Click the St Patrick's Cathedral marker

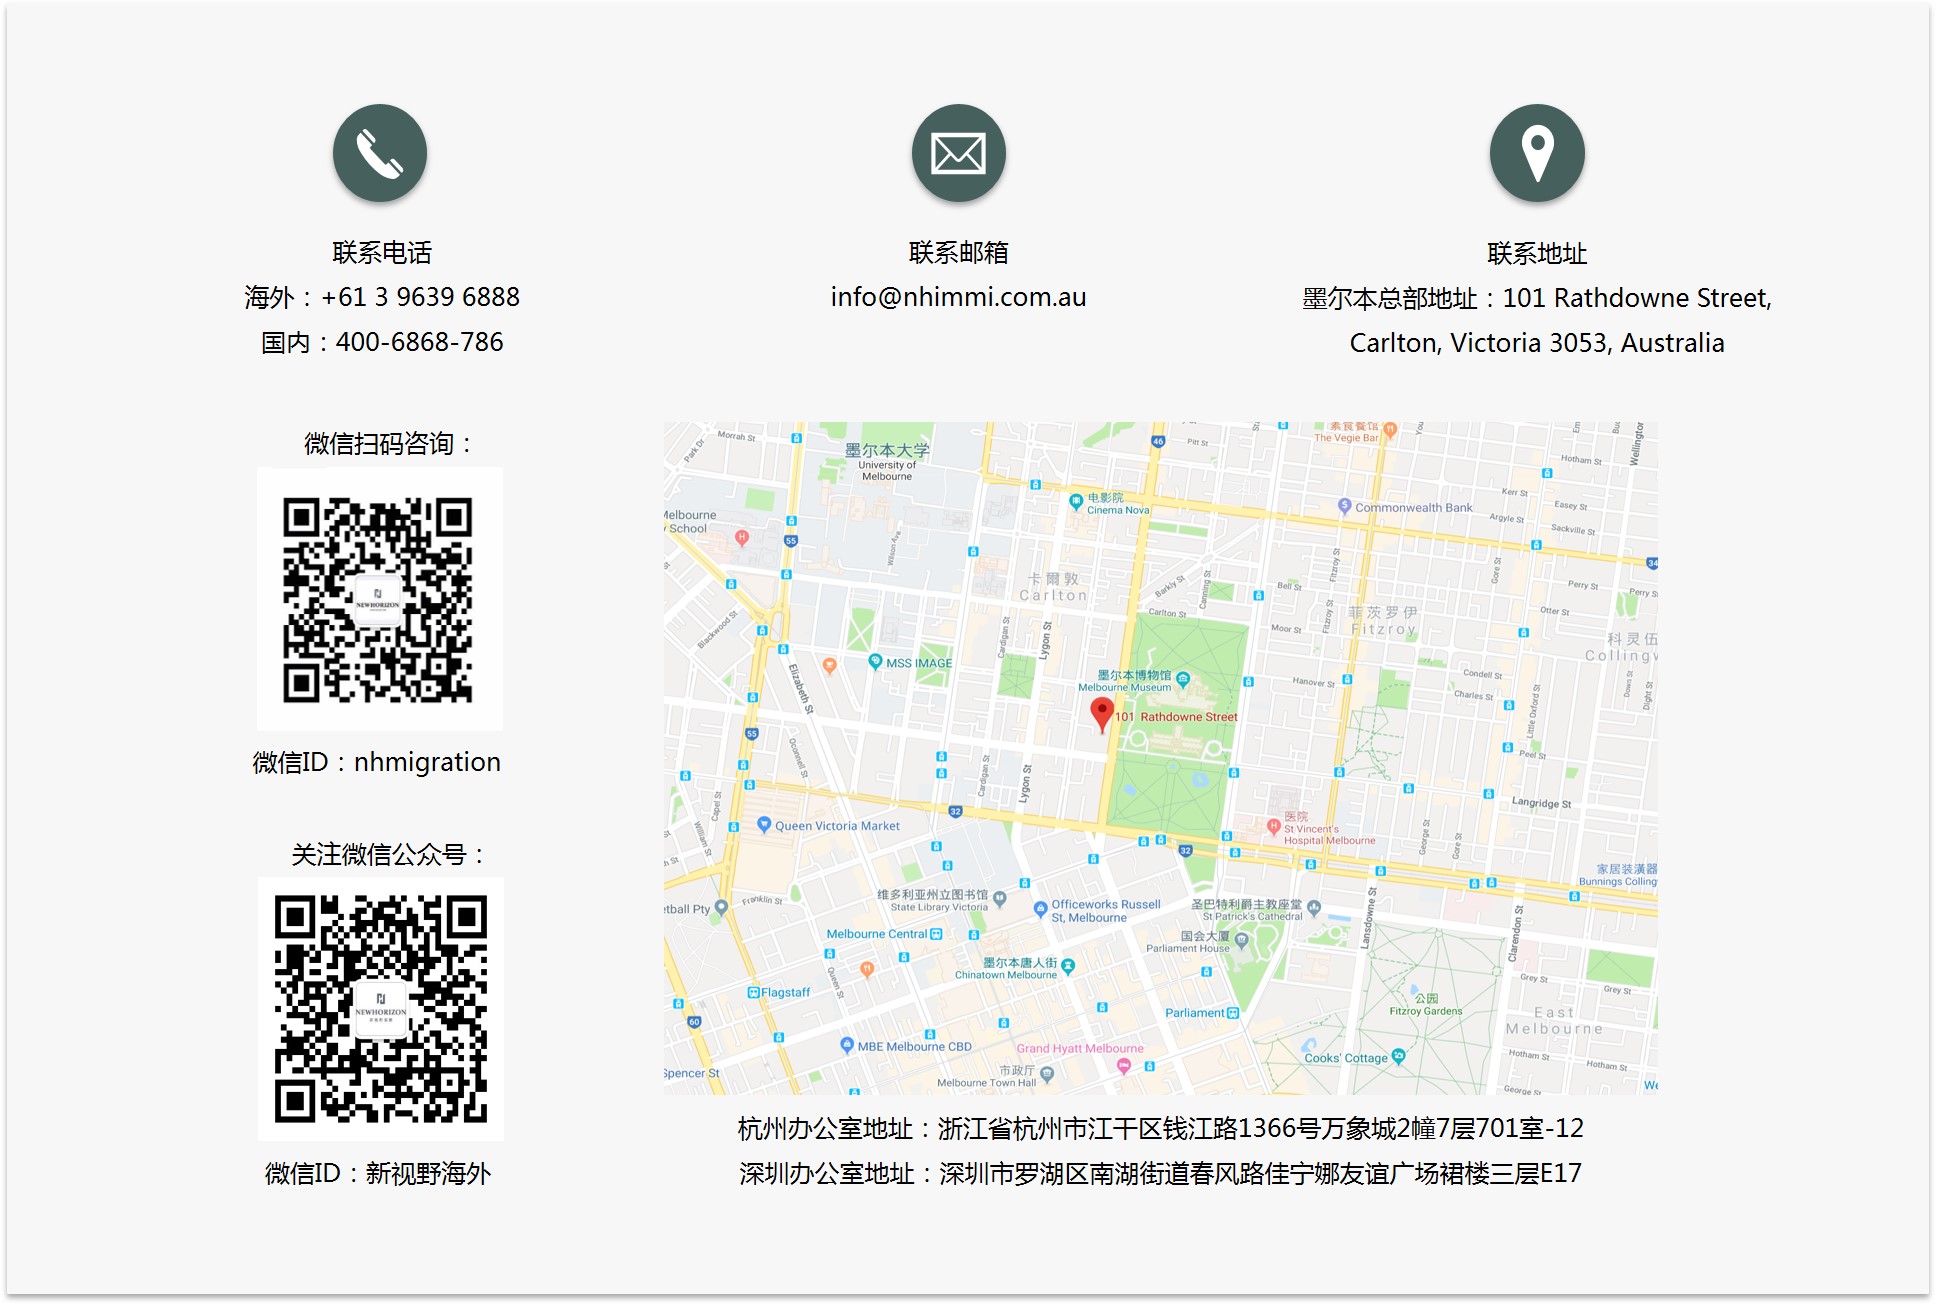point(1314,908)
